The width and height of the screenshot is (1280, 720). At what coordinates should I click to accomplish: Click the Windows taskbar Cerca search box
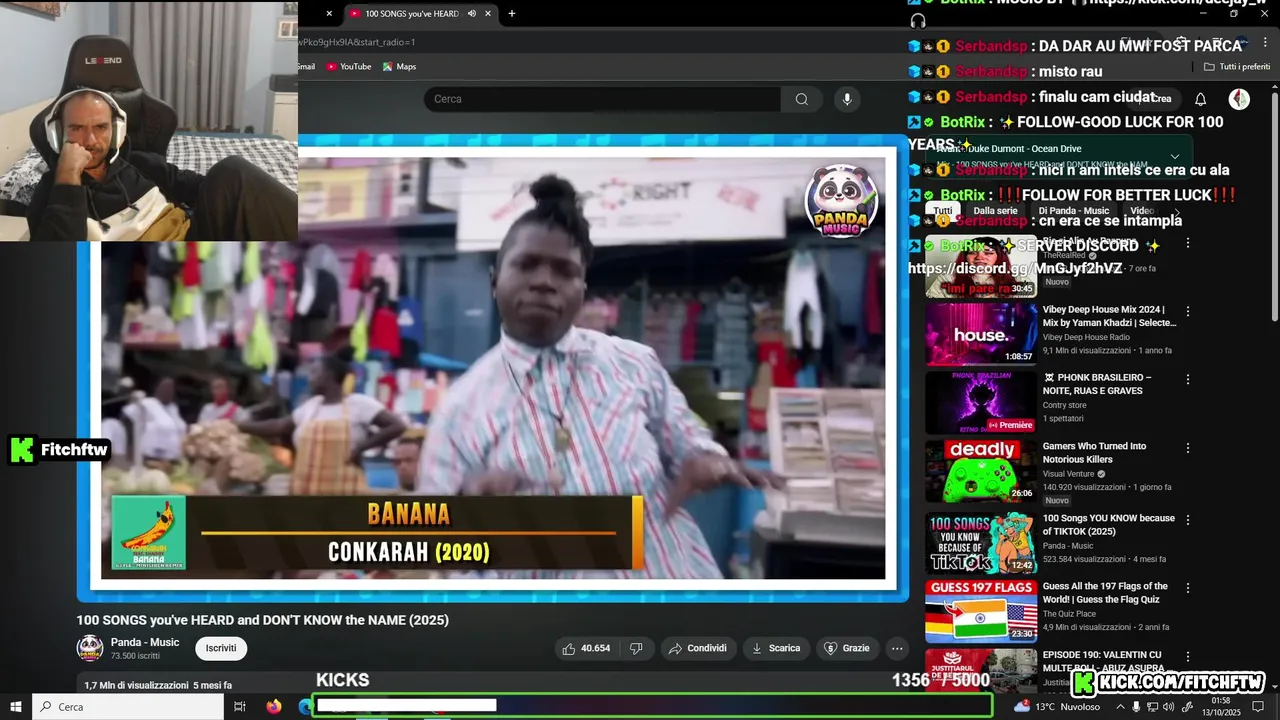tap(128, 707)
